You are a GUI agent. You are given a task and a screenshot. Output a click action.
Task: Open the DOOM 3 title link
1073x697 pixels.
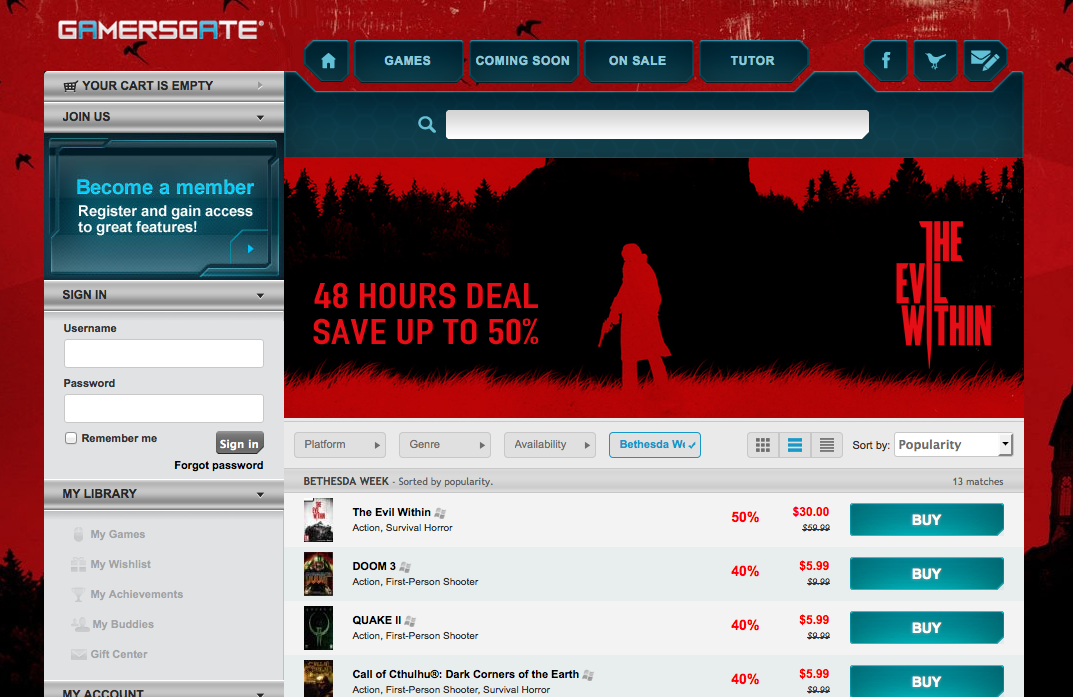[x=374, y=566]
